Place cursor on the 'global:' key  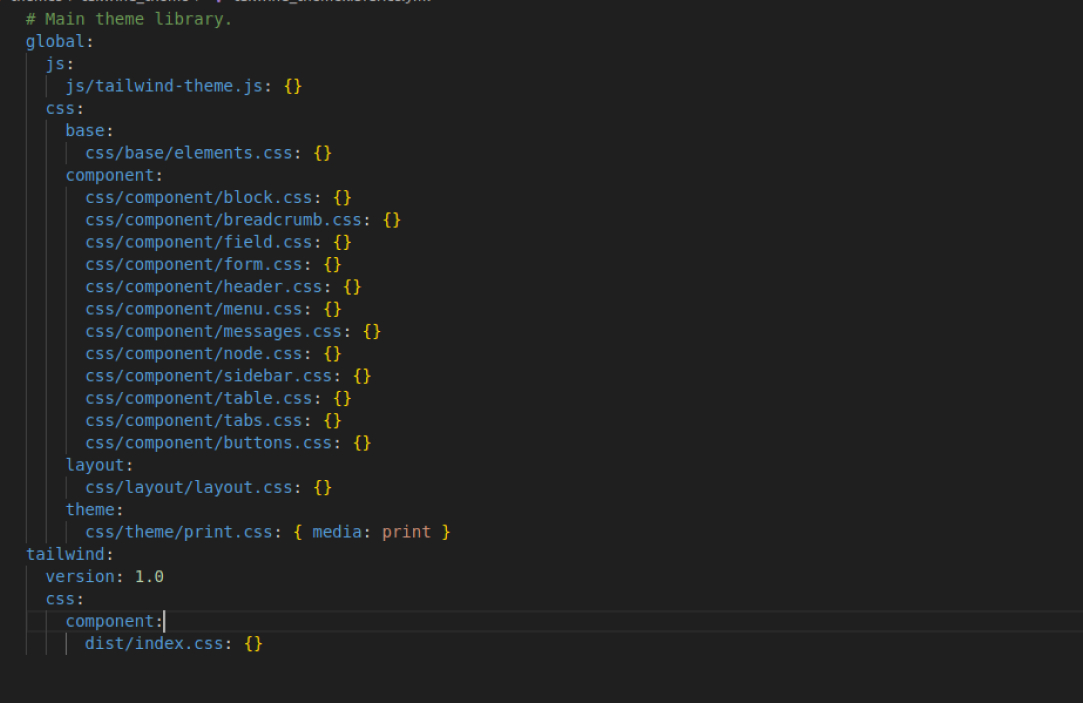tap(59, 42)
